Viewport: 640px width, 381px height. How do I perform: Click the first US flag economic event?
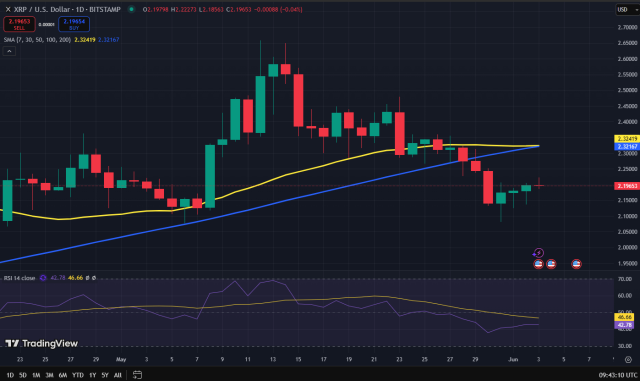tap(538, 264)
